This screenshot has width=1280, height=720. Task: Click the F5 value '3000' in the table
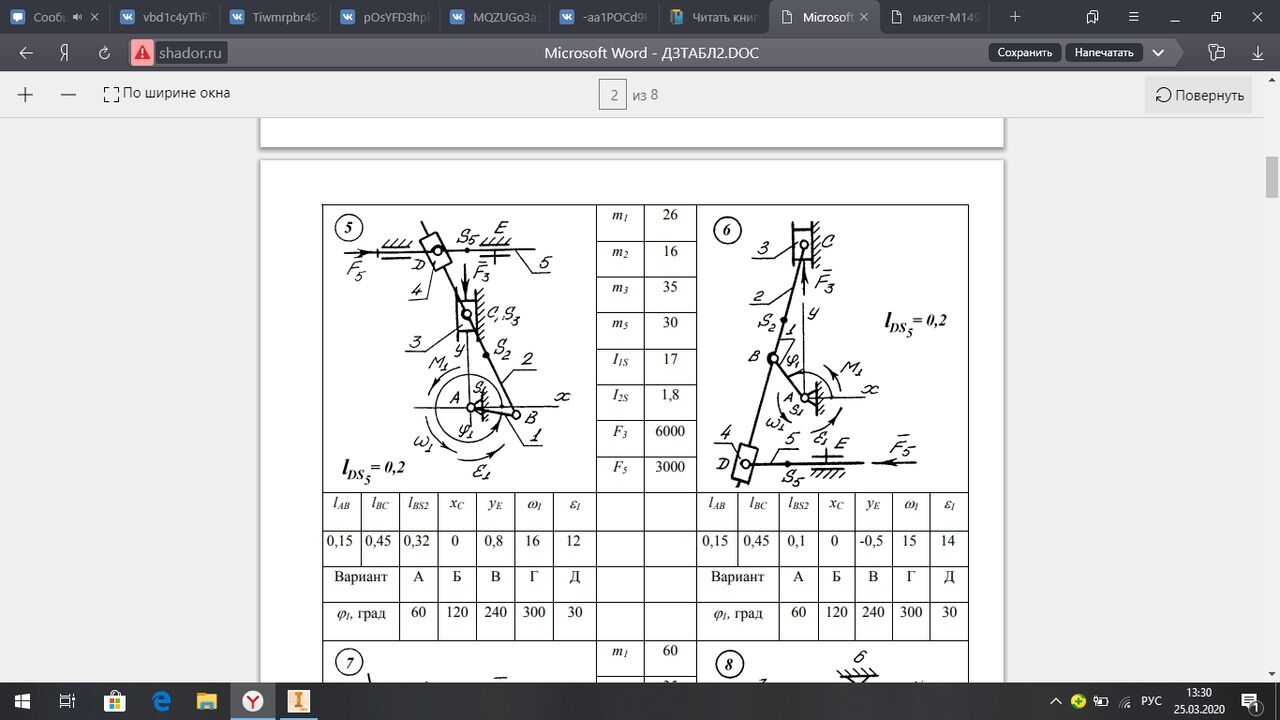[670, 467]
